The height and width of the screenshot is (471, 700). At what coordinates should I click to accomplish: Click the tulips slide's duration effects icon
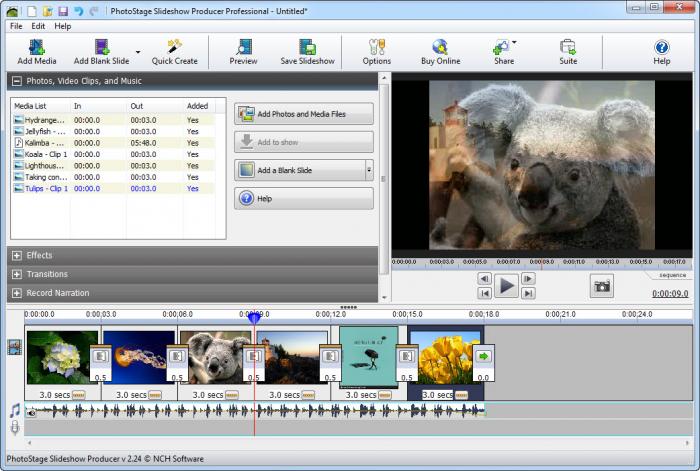(x=462, y=395)
